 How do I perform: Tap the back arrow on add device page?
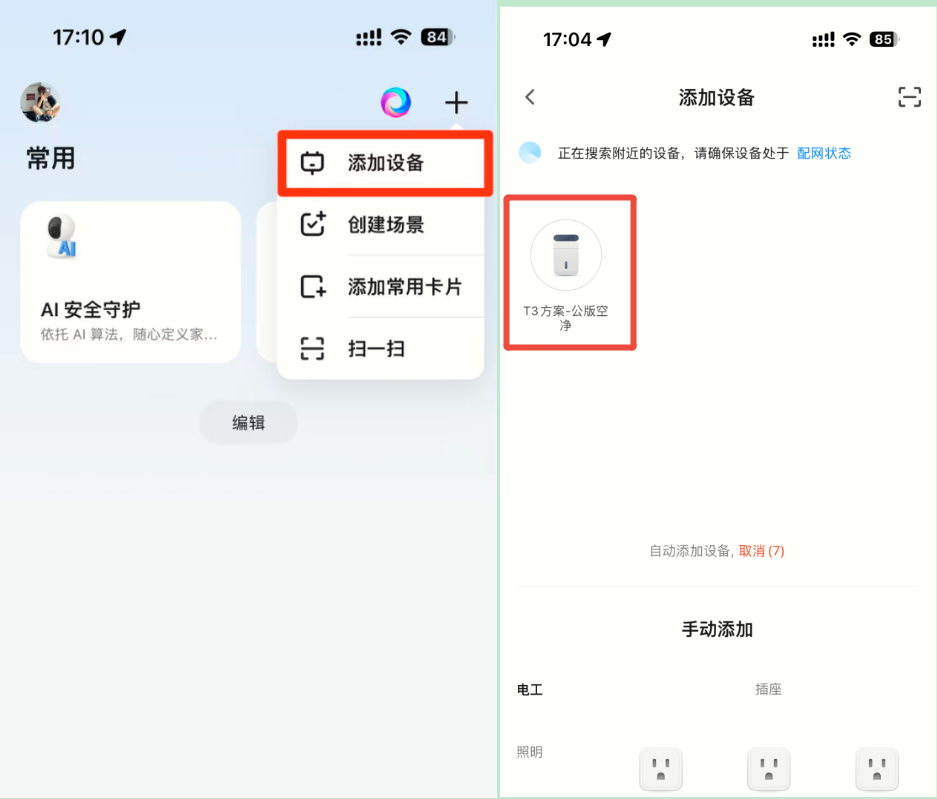tap(529, 97)
